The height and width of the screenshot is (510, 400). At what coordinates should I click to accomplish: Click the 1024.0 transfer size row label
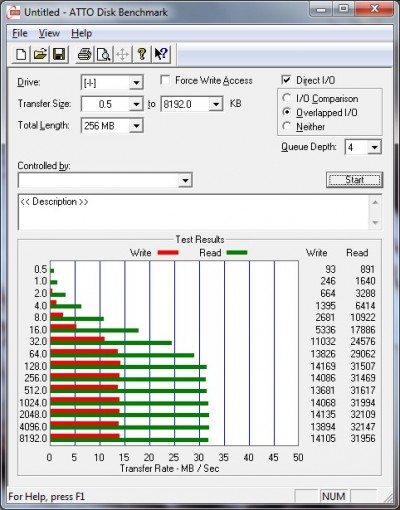coord(33,403)
